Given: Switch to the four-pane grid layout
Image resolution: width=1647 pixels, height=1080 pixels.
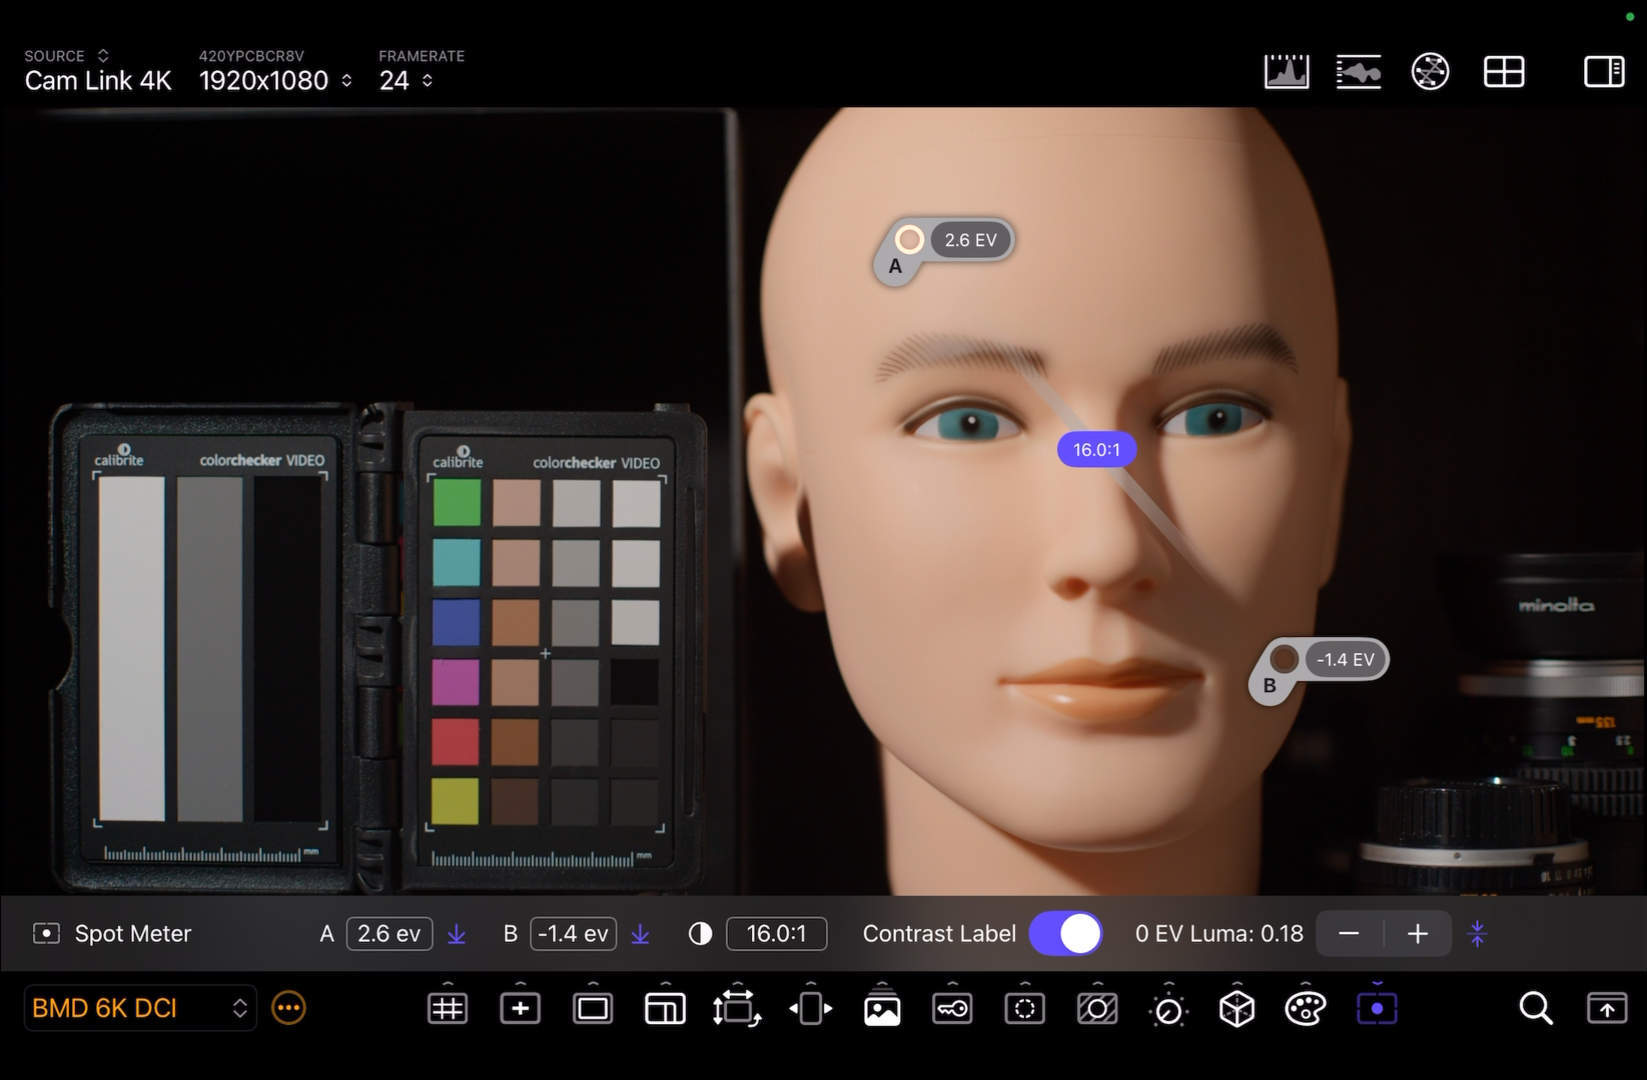Looking at the screenshot, I should point(1503,72).
